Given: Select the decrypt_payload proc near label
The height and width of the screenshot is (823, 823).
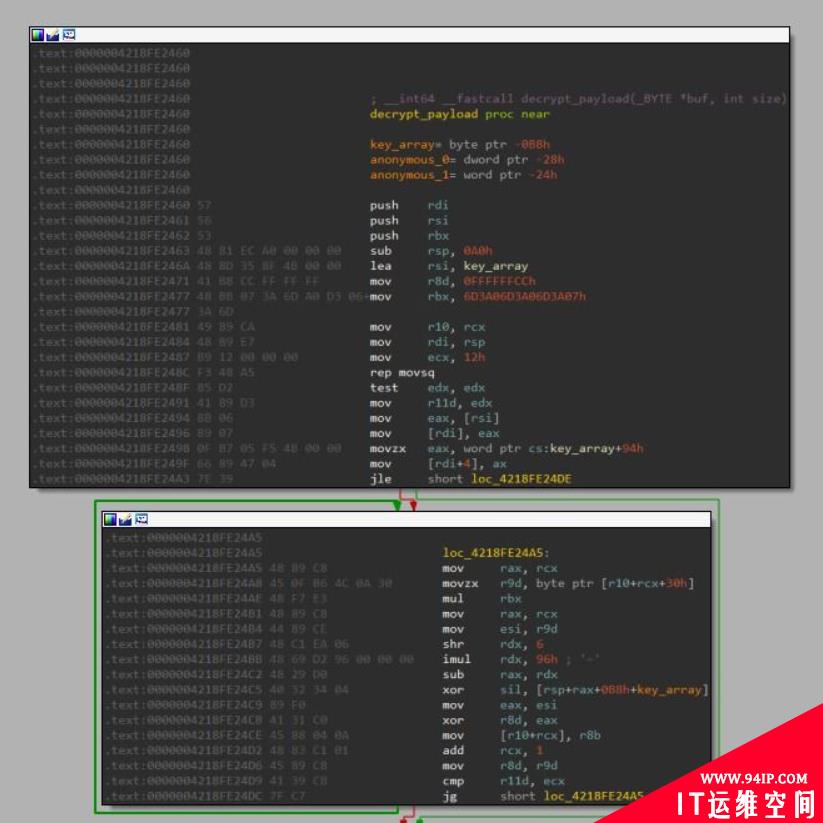Looking at the screenshot, I should coord(459,114).
